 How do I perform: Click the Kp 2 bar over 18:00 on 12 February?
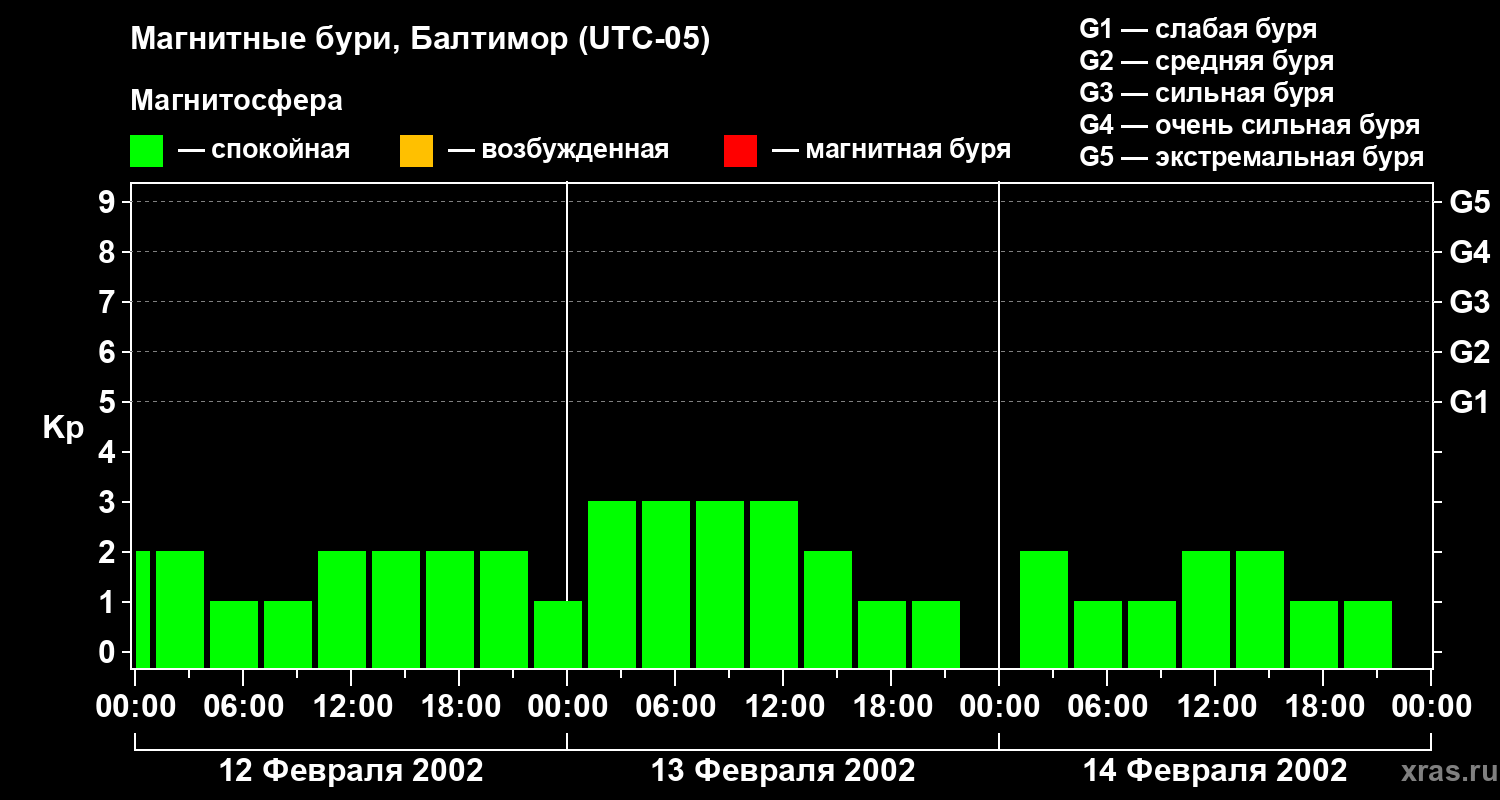point(450,609)
